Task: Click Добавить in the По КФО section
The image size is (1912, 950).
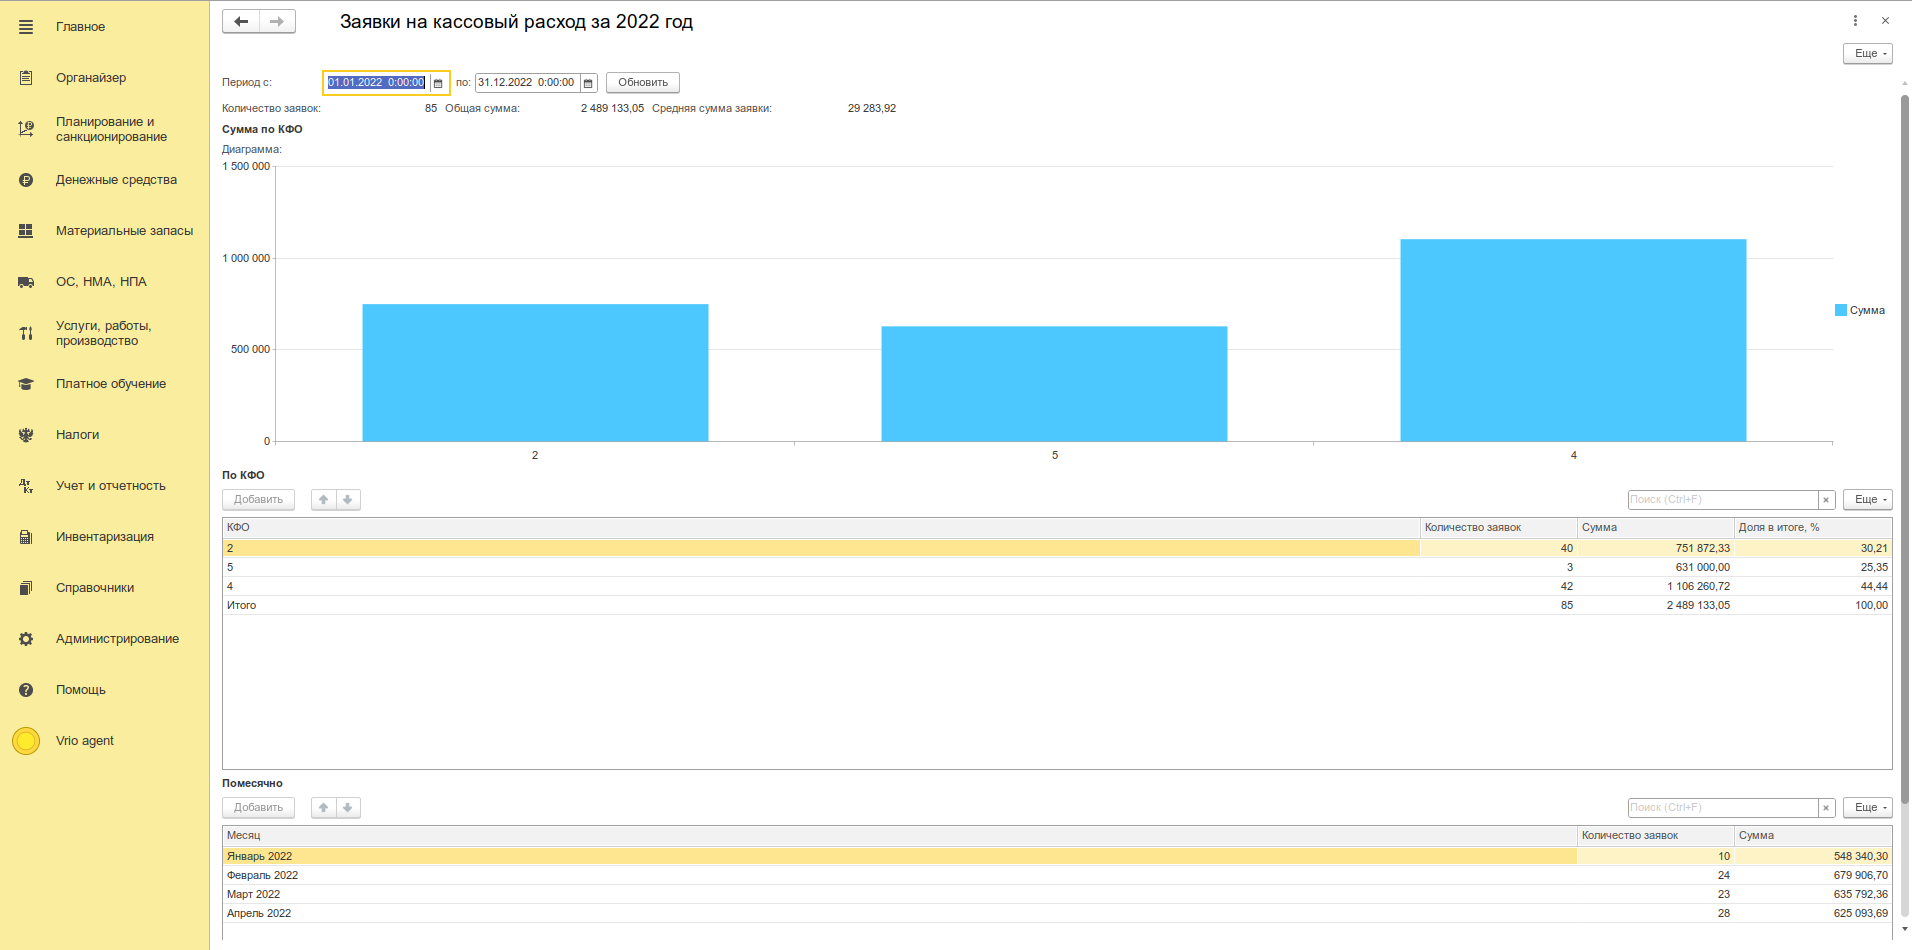Action: (258, 500)
